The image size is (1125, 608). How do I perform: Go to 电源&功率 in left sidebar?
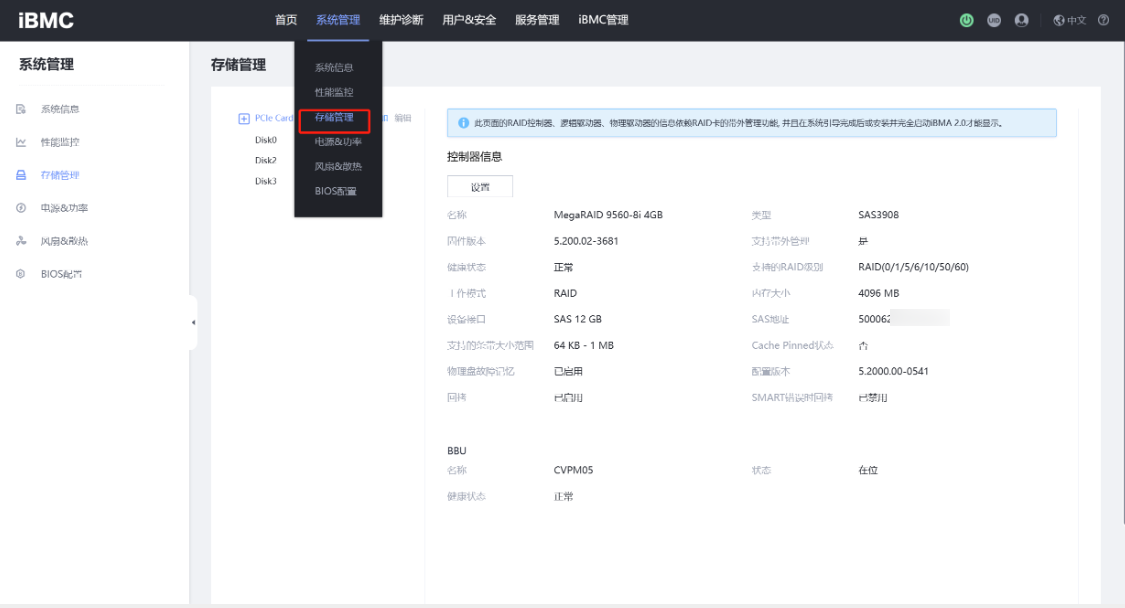(65, 208)
